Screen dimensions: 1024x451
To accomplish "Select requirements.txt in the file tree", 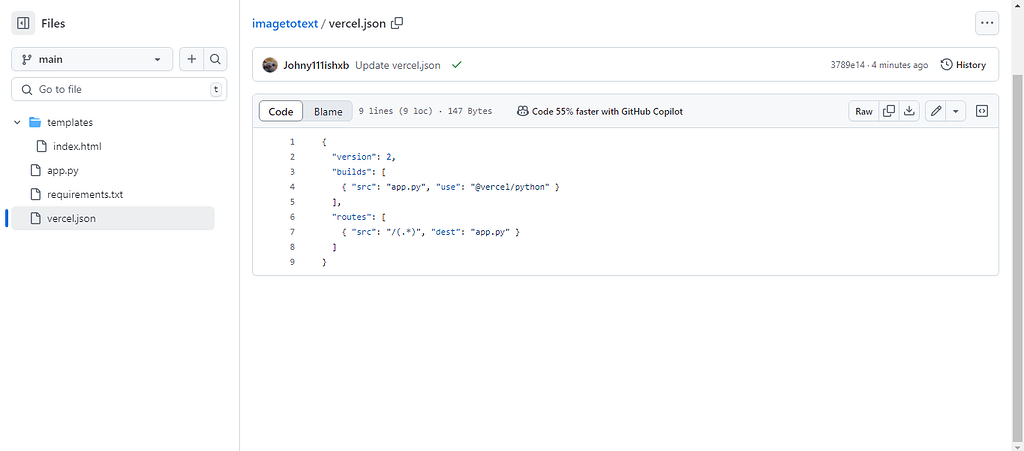I will click(84, 194).
